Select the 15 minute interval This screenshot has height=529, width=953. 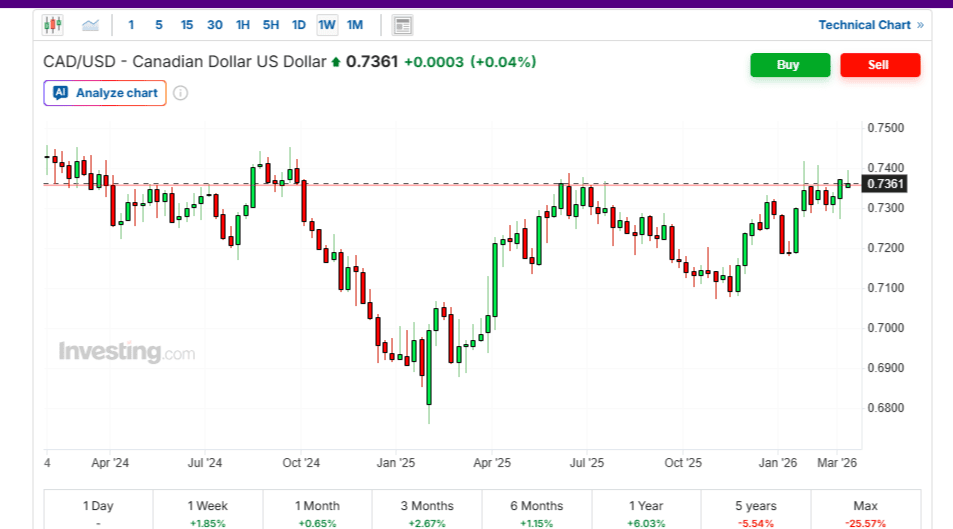(187, 25)
